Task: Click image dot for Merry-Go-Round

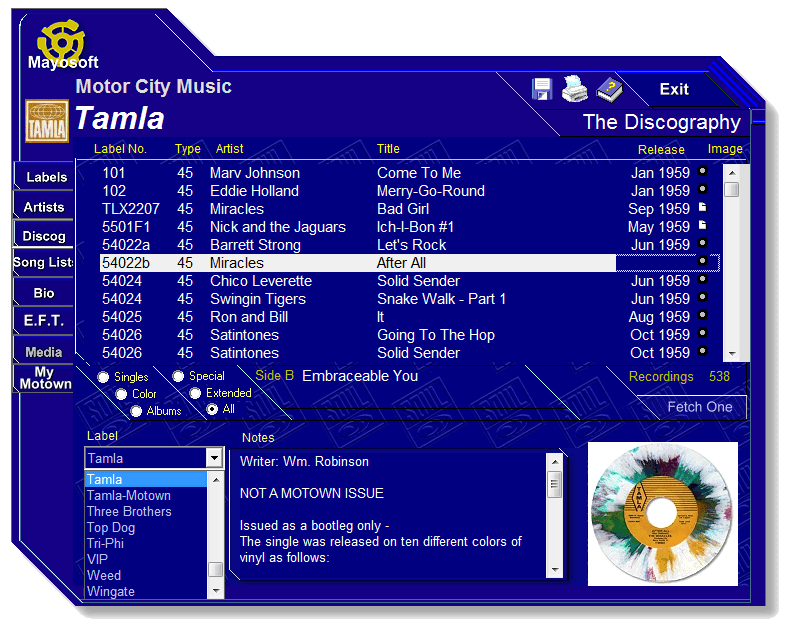Action: click(x=702, y=189)
